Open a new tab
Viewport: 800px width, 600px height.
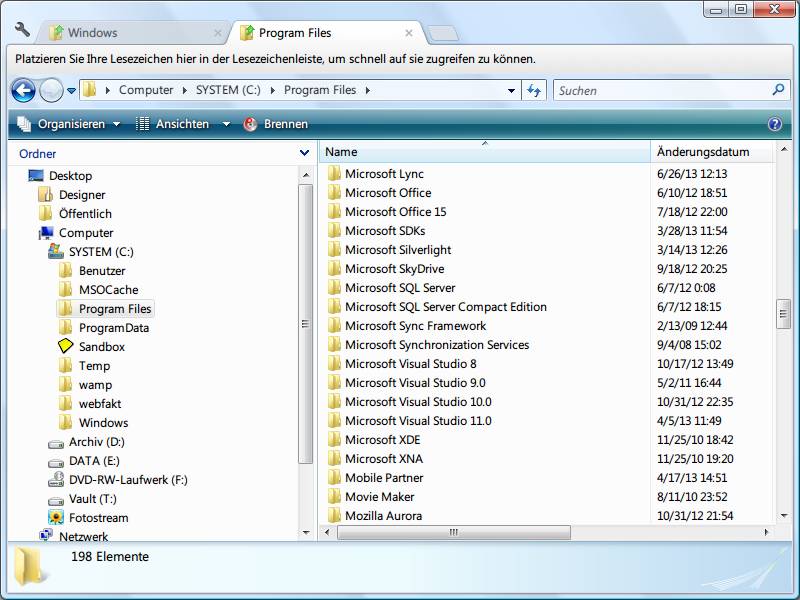coord(442,34)
